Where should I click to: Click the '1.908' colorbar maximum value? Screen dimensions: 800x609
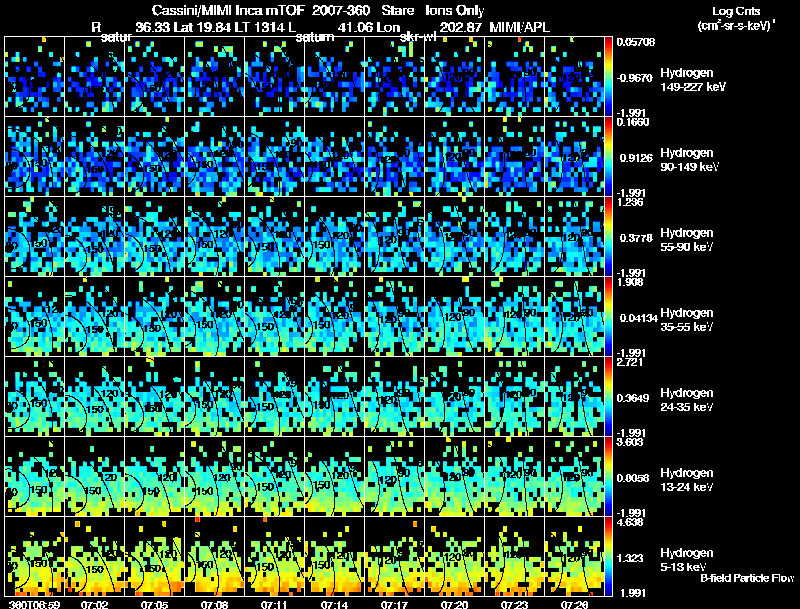[630, 282]
